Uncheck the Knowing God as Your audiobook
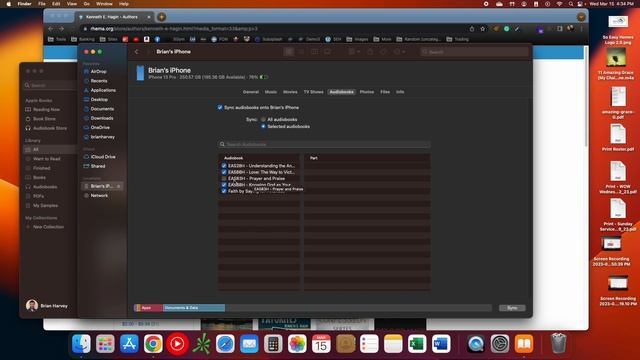This screenshot has height=360, width=640. pyautogui.click(x=224, y=185)
